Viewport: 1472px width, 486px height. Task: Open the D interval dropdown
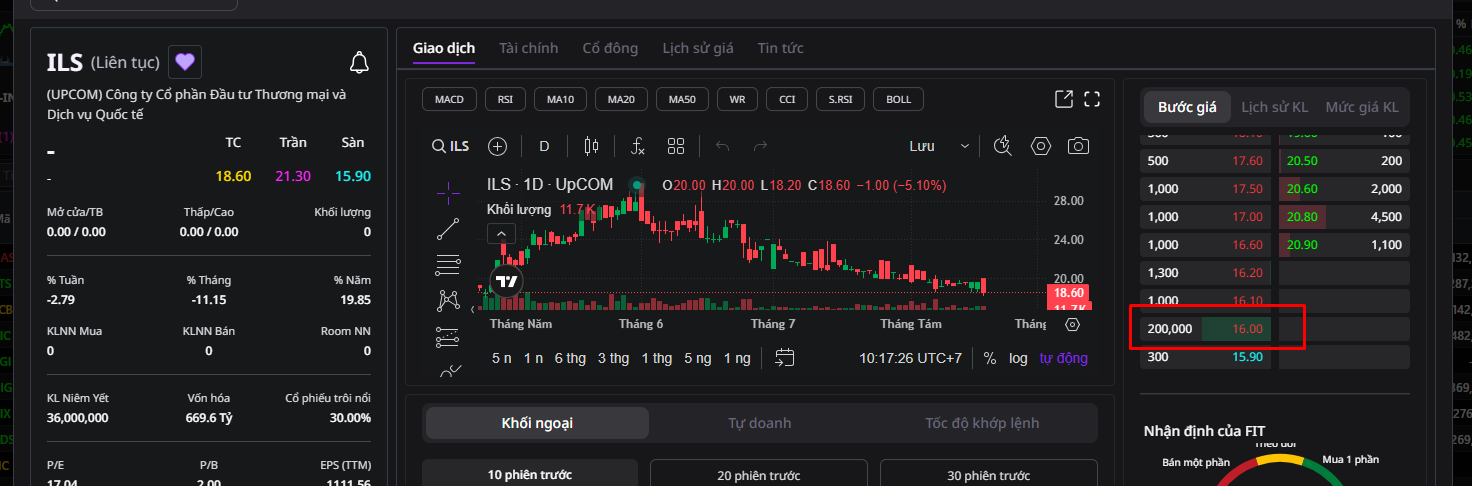(x=544, y=146)
